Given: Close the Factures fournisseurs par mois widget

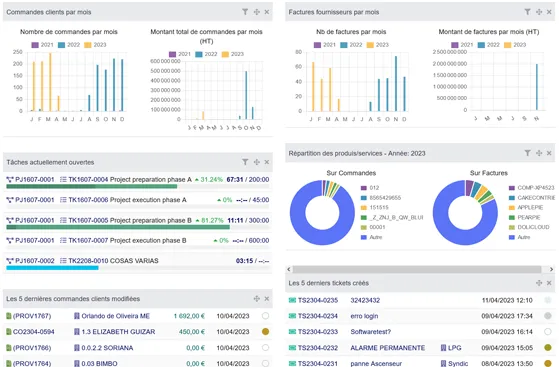Looking at the screenshot, I should [x=549, y=12].
